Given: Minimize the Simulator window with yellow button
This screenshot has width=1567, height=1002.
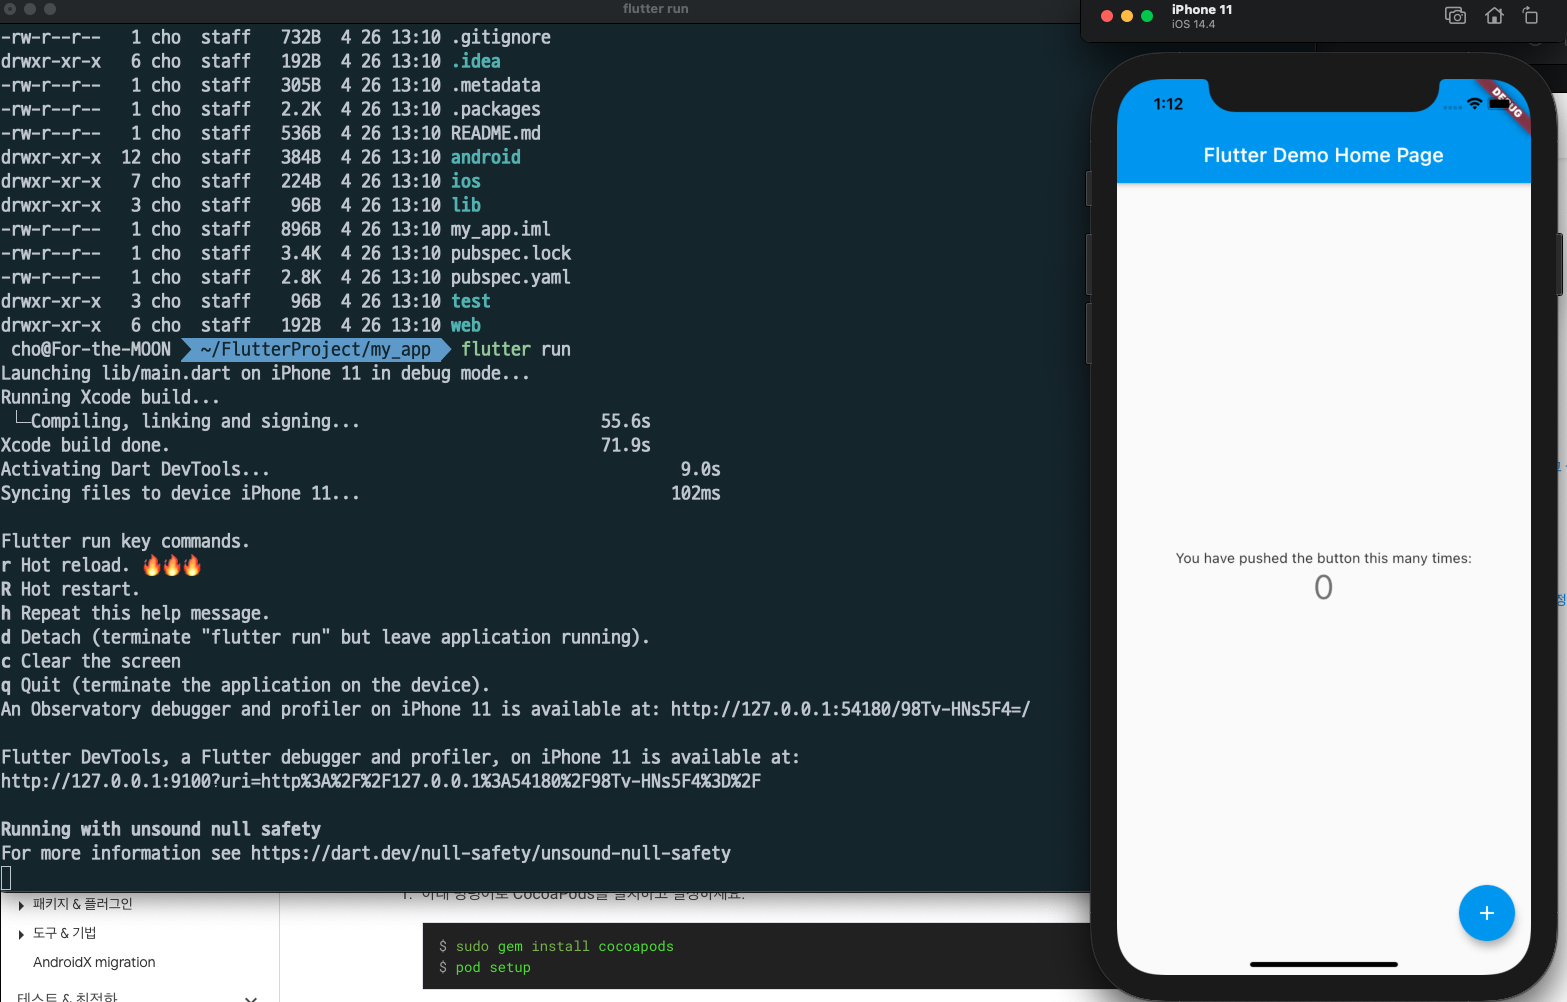Looking at the screenshot, I should click(1127, 16).
